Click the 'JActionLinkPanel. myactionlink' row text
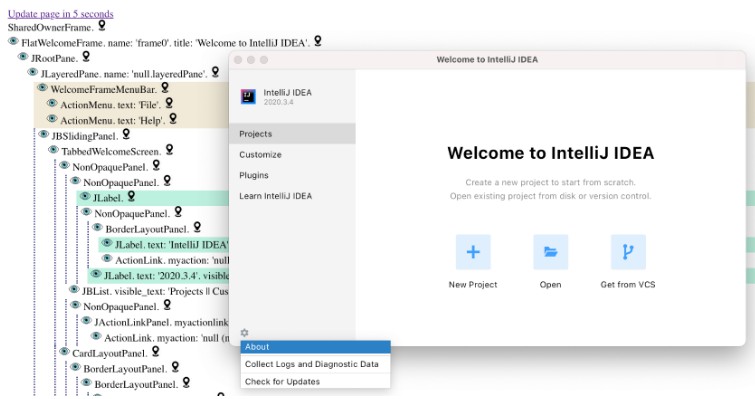The image size is (755, 399). click(x=161, y=322)
